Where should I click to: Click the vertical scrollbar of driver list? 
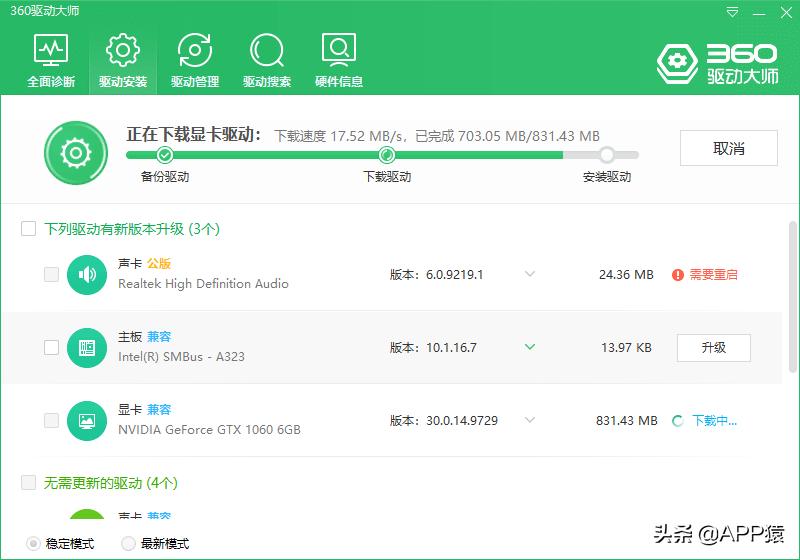(x=792, y=296)
